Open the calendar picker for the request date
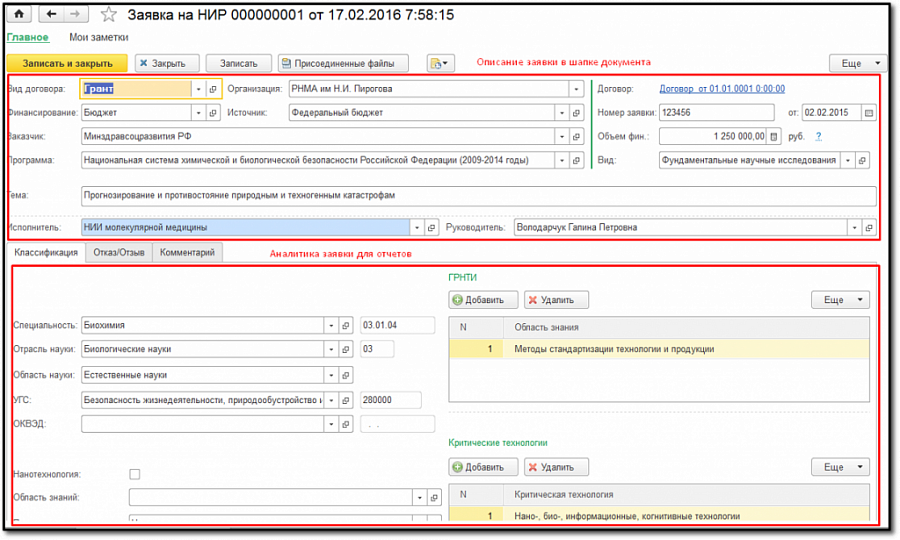This screenshot has height=540, width=900. (x=869, y=113)
